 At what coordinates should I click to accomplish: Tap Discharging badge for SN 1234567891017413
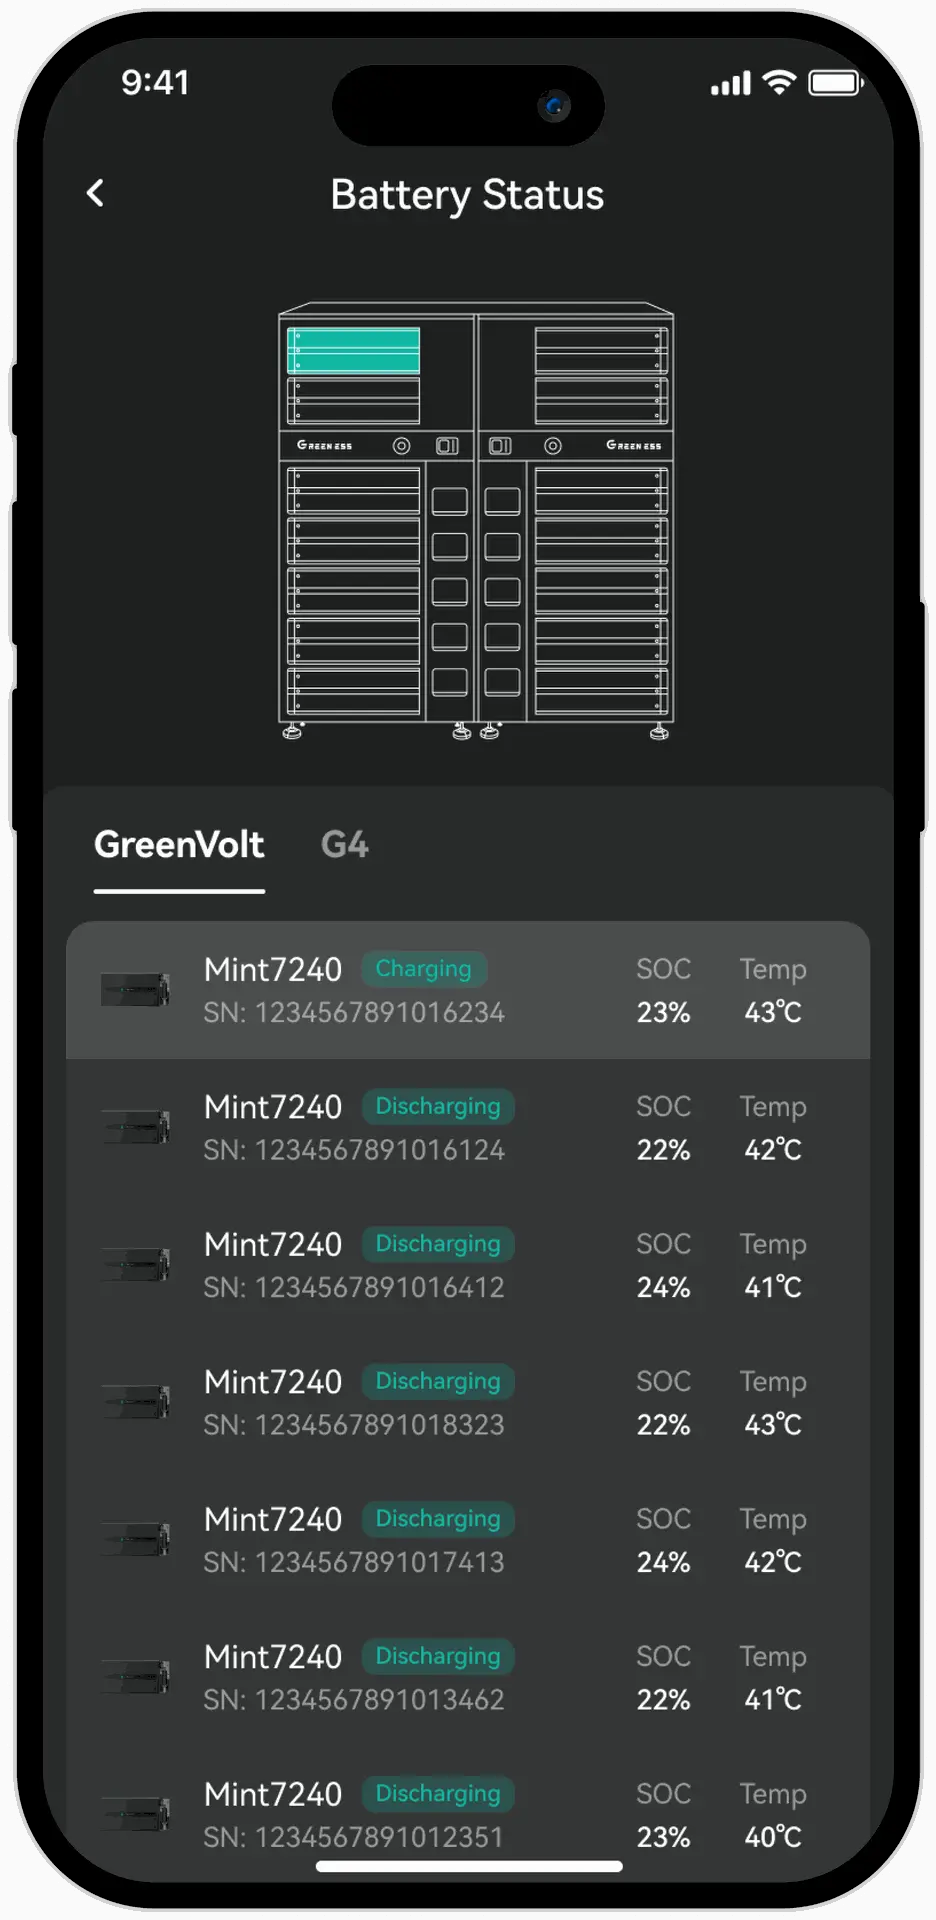437,1518
